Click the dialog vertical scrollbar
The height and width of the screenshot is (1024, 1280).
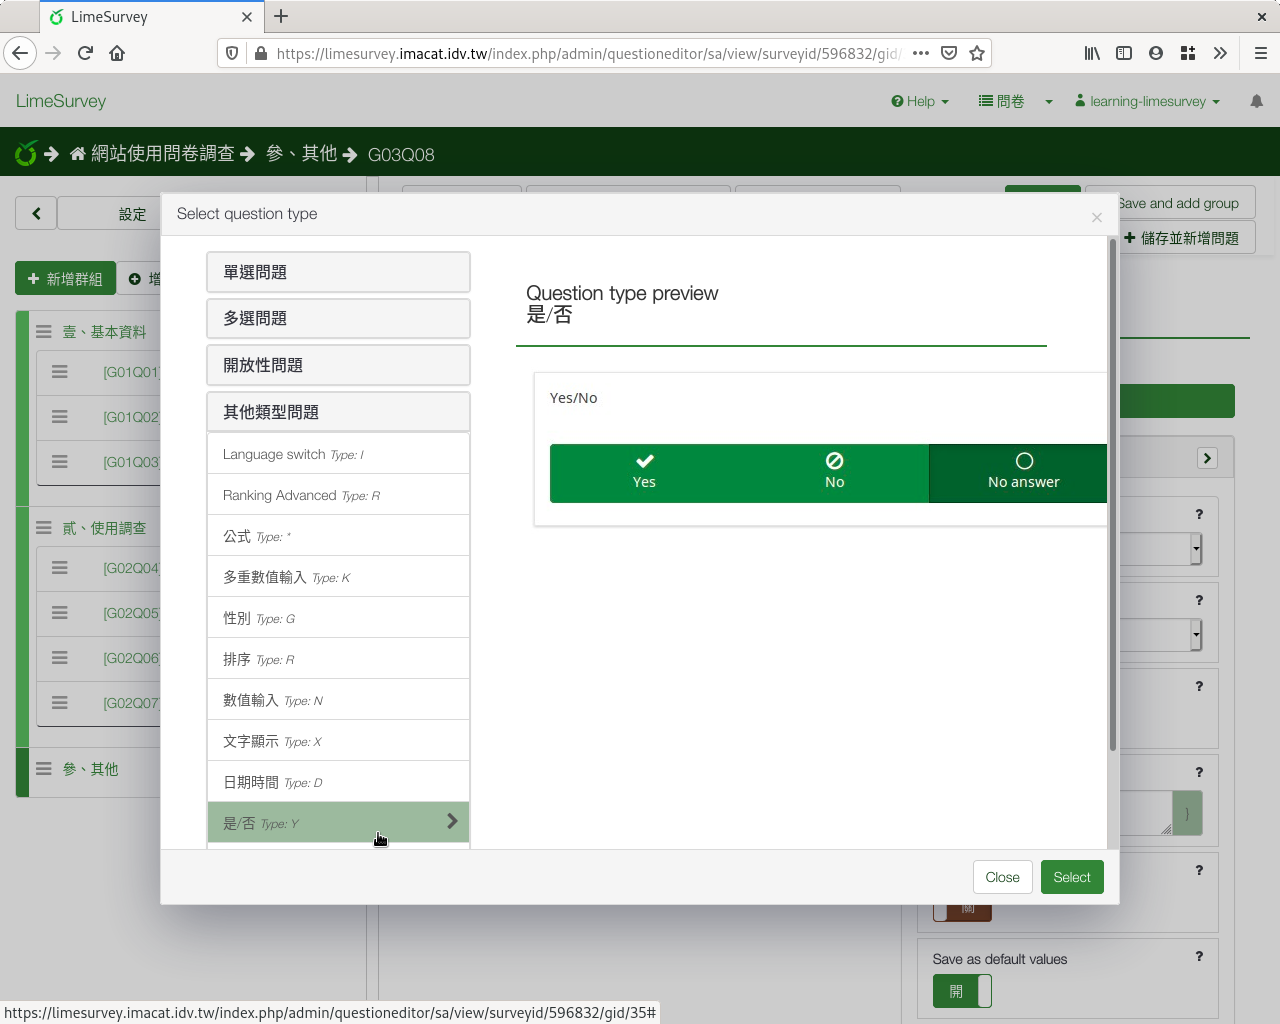[x=1112, y=495]
